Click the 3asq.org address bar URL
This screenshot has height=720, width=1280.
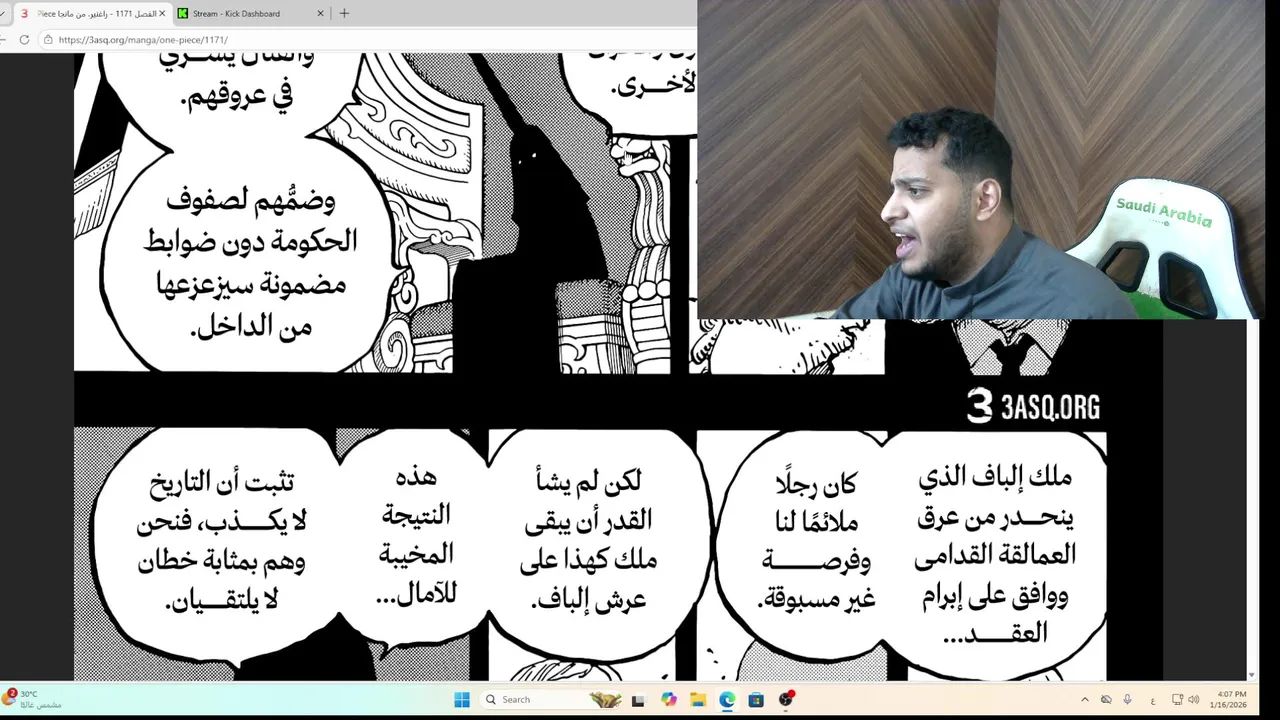(x=143, y=40)
